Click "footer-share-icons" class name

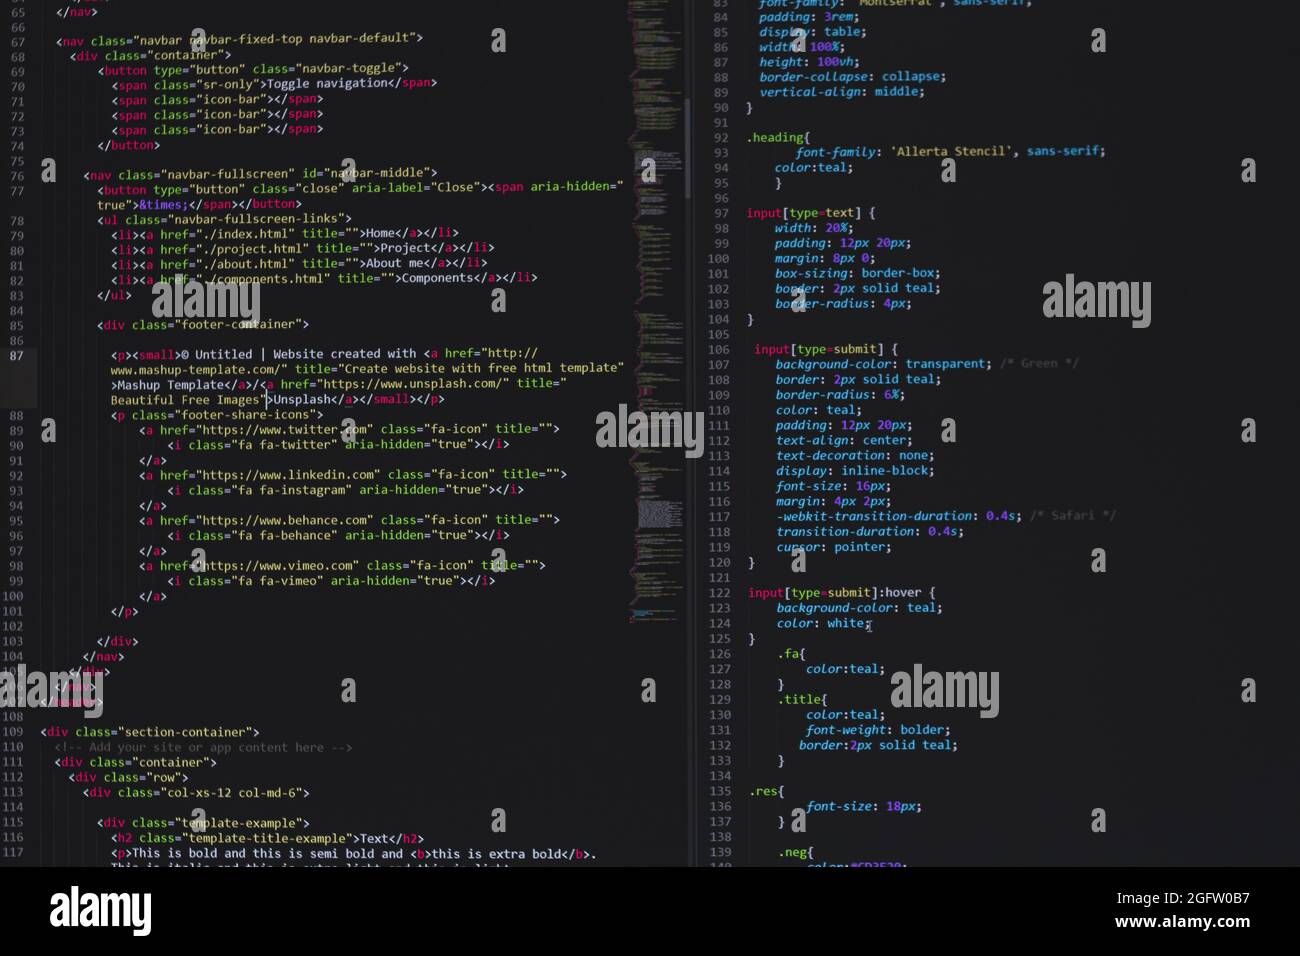[245, 414]
